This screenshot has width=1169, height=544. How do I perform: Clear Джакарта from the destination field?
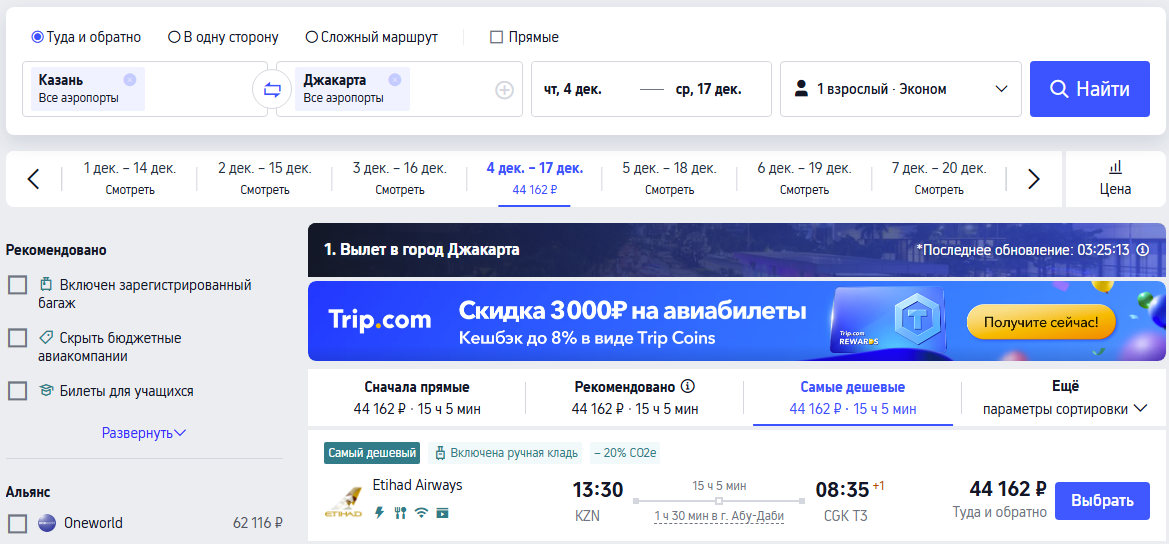tap(395, 80)
